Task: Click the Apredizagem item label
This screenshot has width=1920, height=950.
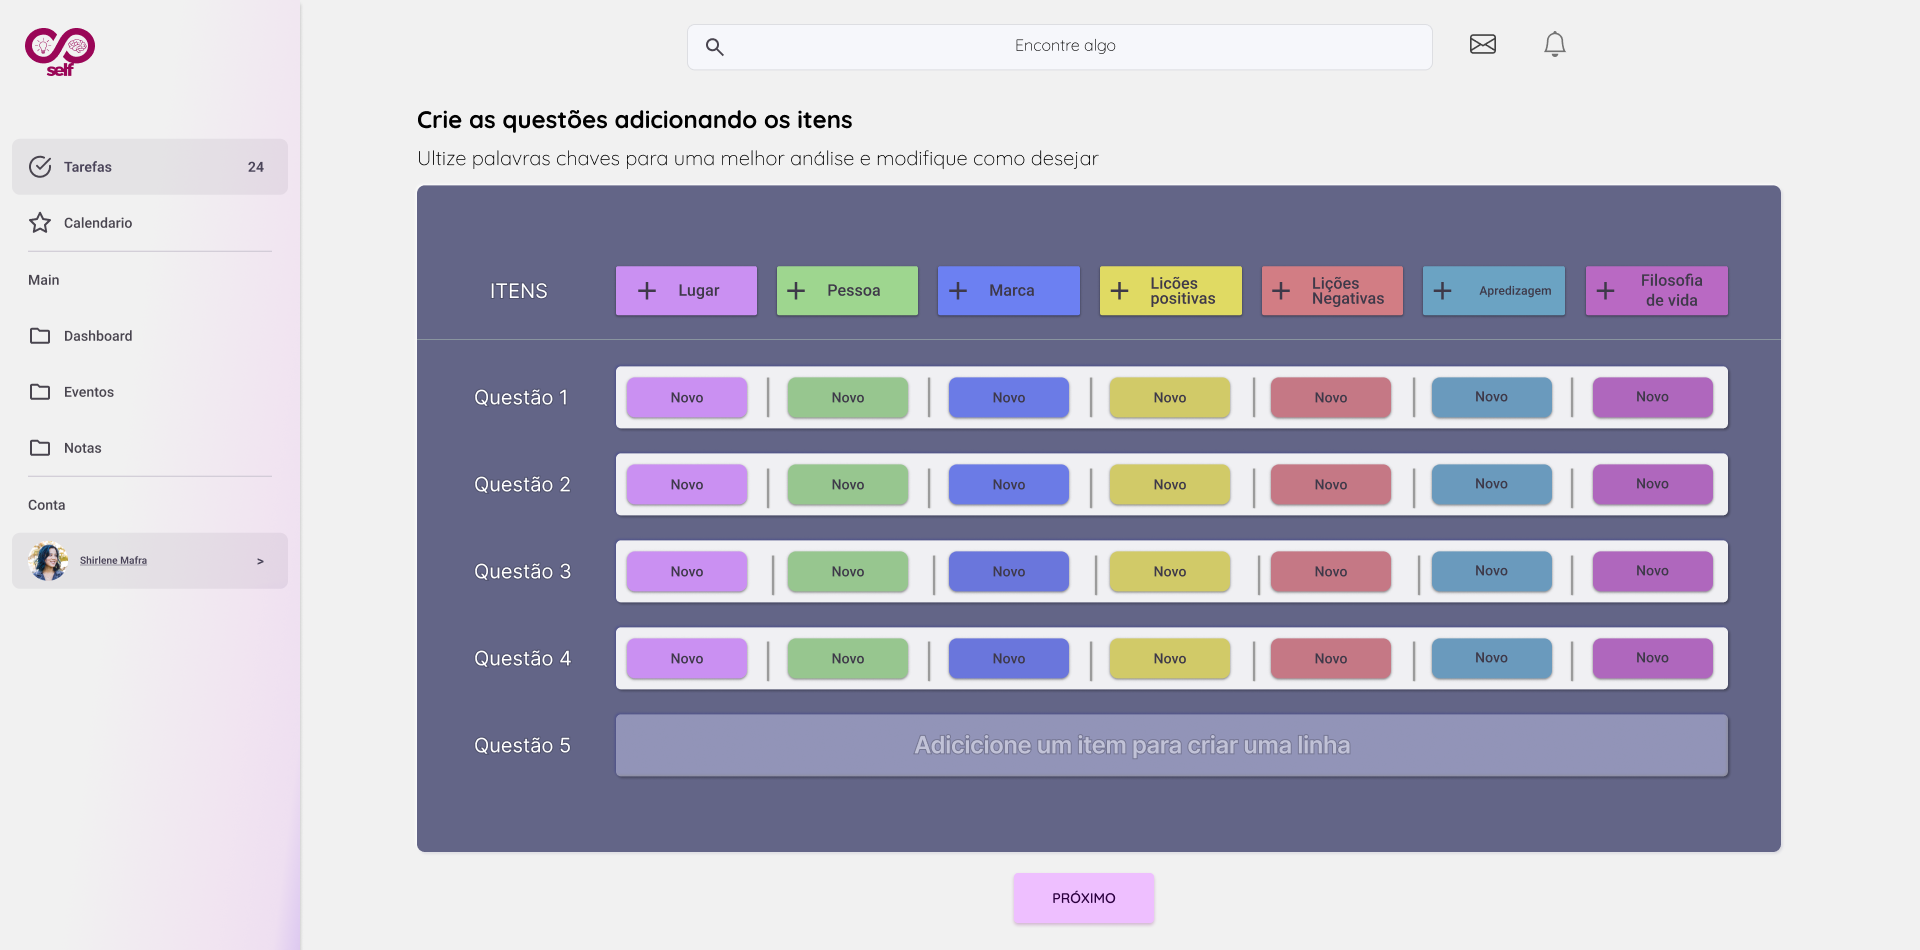Action: 1515,291
